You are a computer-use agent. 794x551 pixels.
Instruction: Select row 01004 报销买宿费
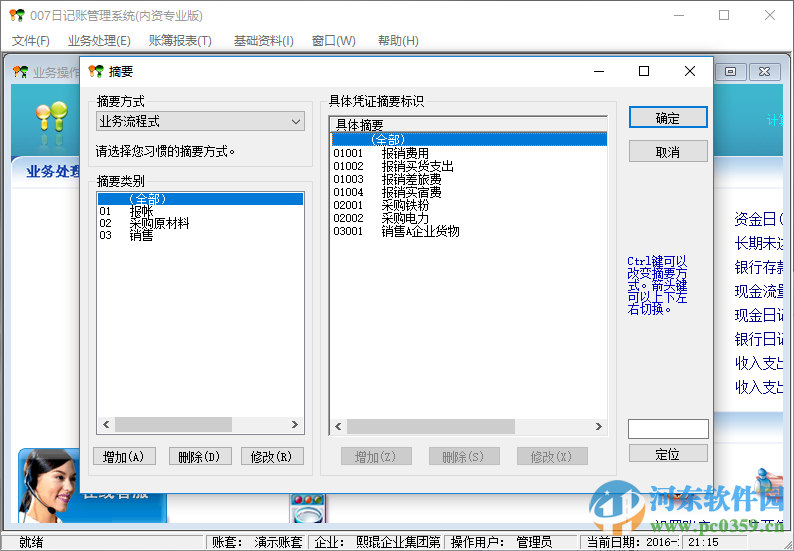tap(469, 192)
